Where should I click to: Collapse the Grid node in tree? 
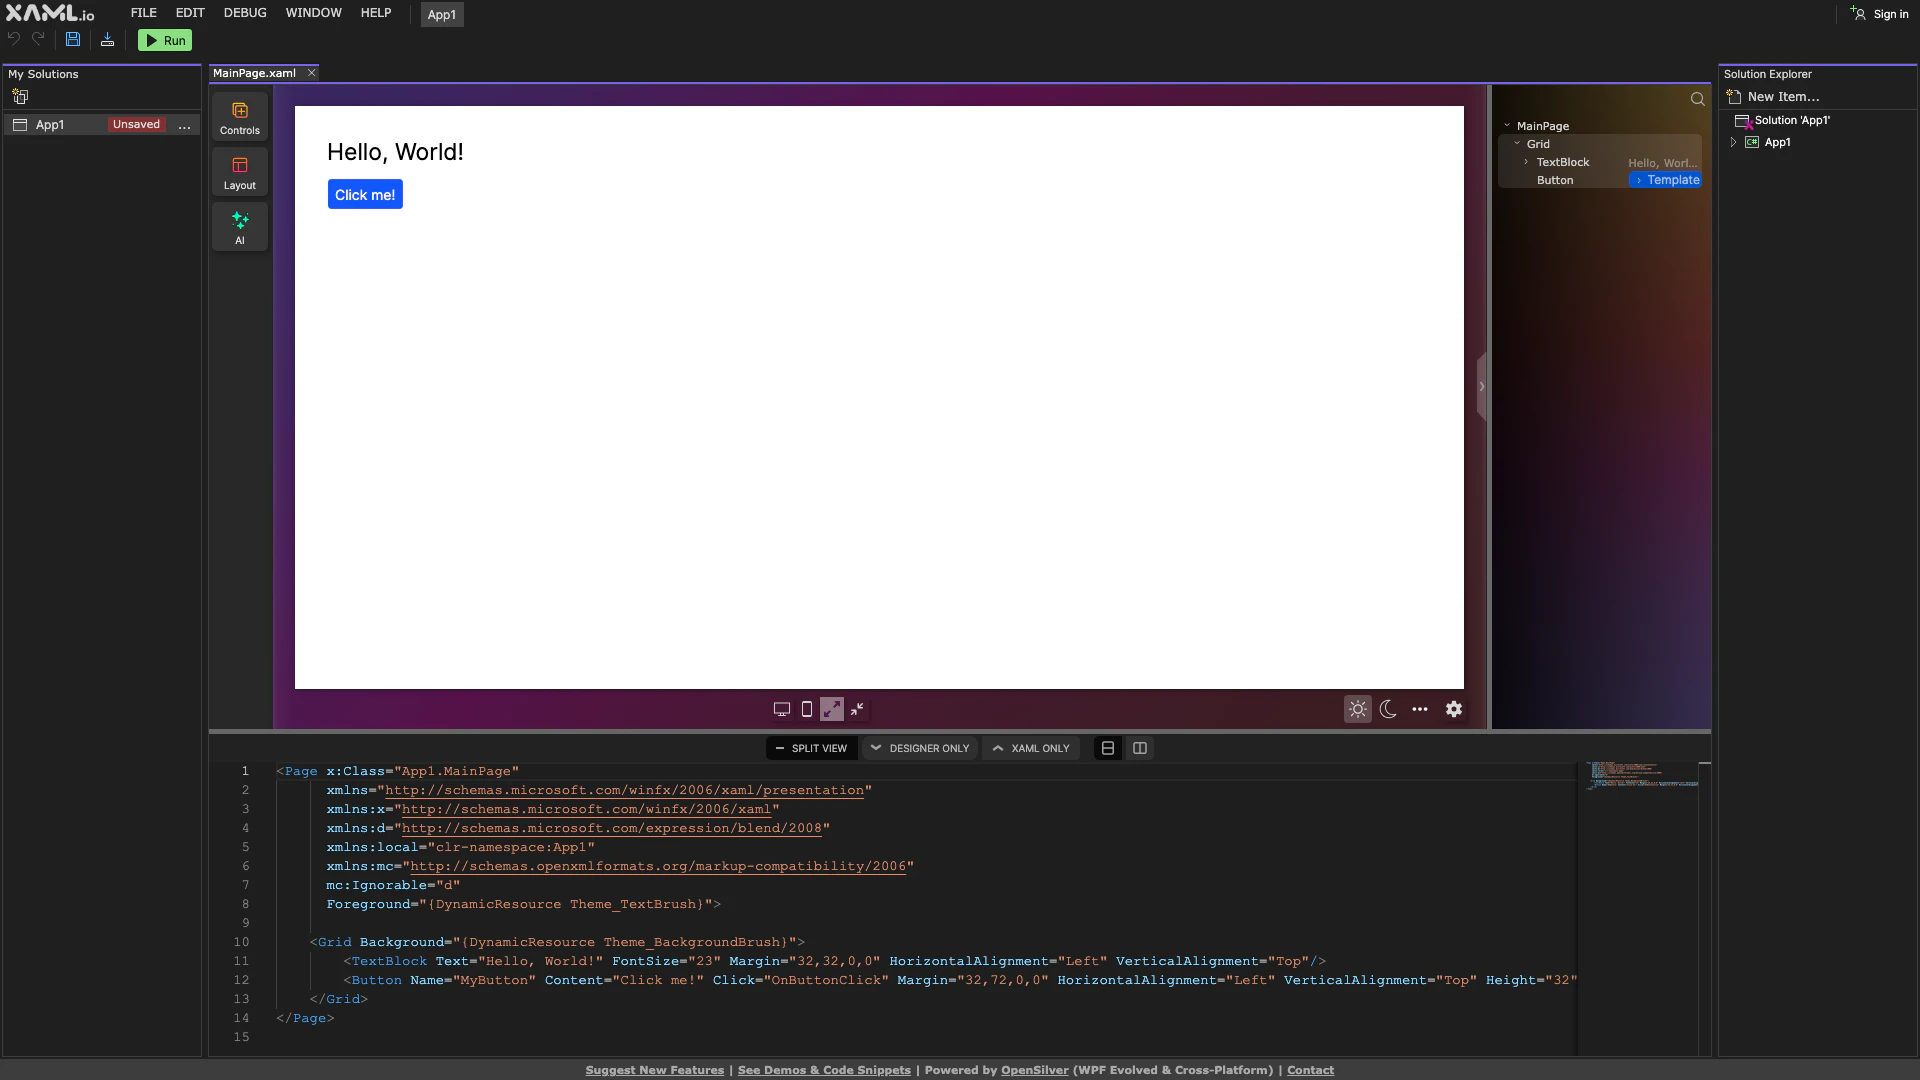1517,144
